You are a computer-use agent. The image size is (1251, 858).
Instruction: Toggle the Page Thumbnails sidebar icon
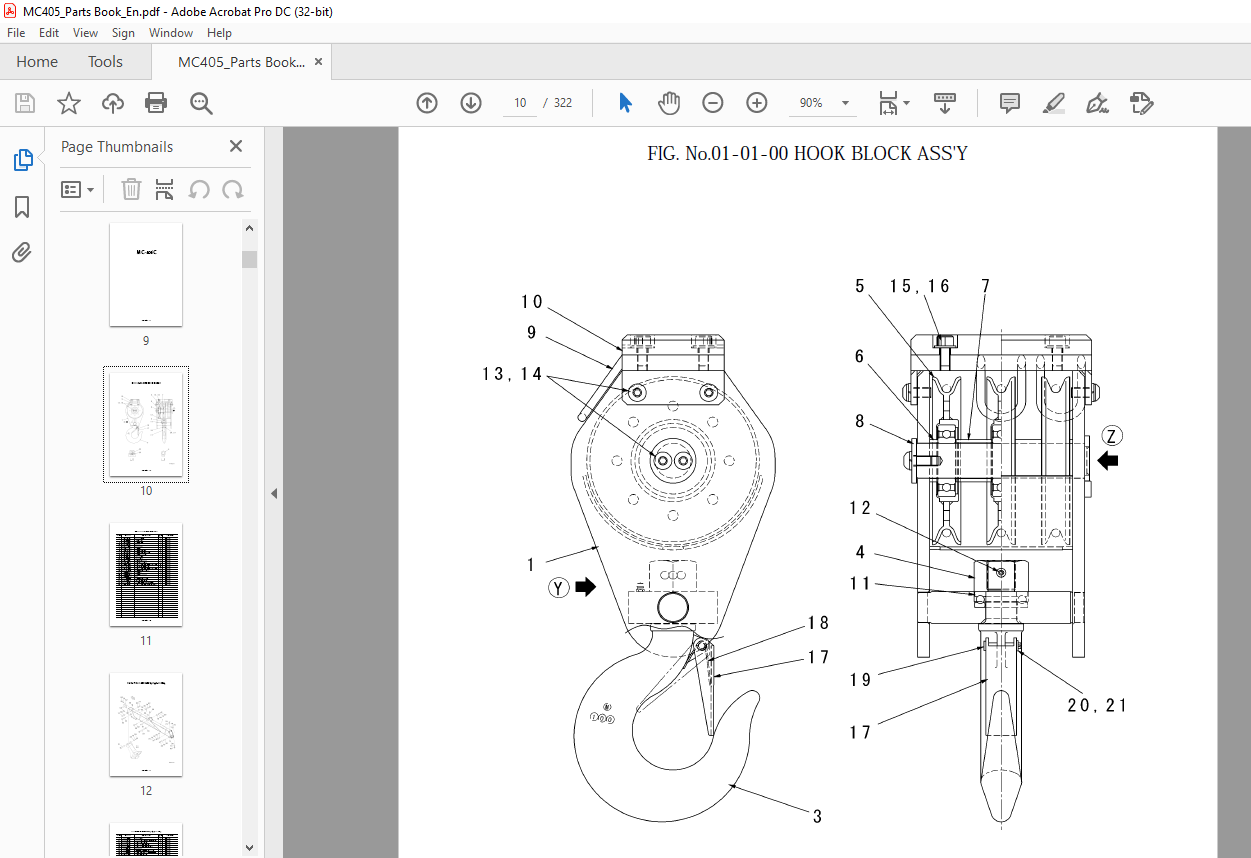pos(22,160)
